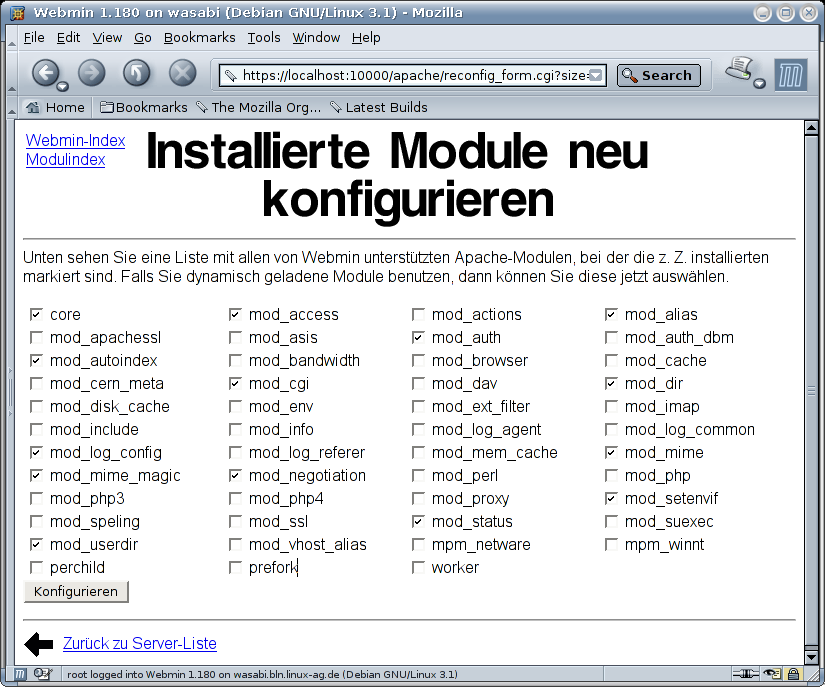Click the Print toolbar icon
This screenshot has width=825, height=687.
click(739, 69)
